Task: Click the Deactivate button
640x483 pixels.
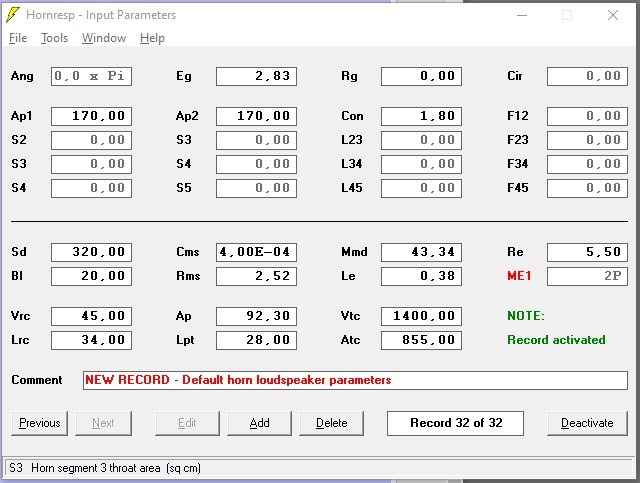Action: pyautogui.click(x=587, y=423)
